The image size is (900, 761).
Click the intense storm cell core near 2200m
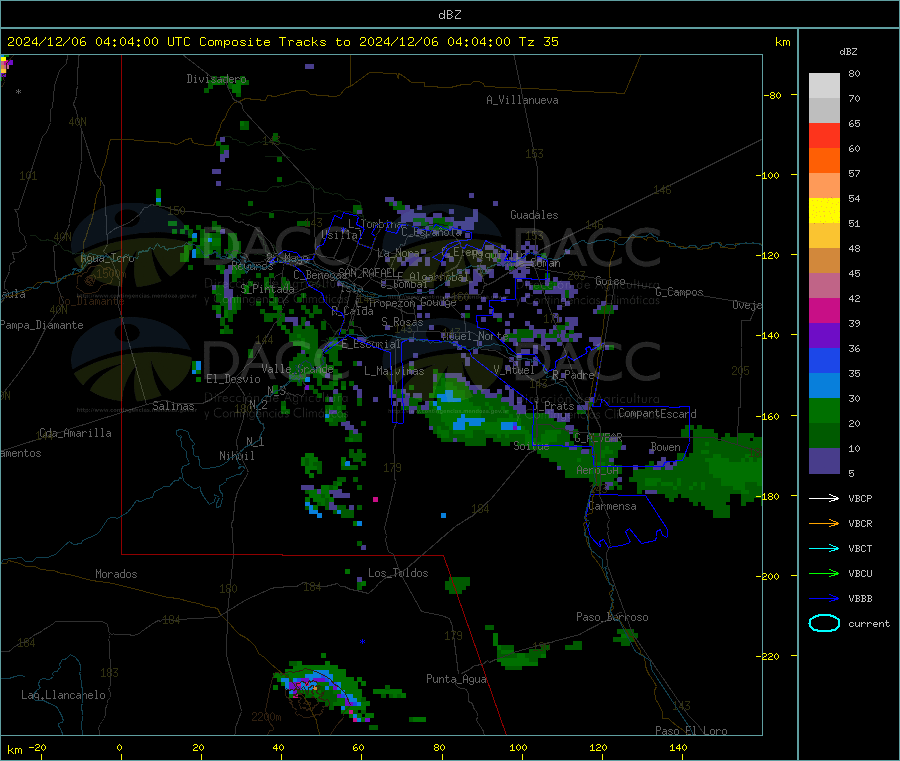[x=305, y=685]
